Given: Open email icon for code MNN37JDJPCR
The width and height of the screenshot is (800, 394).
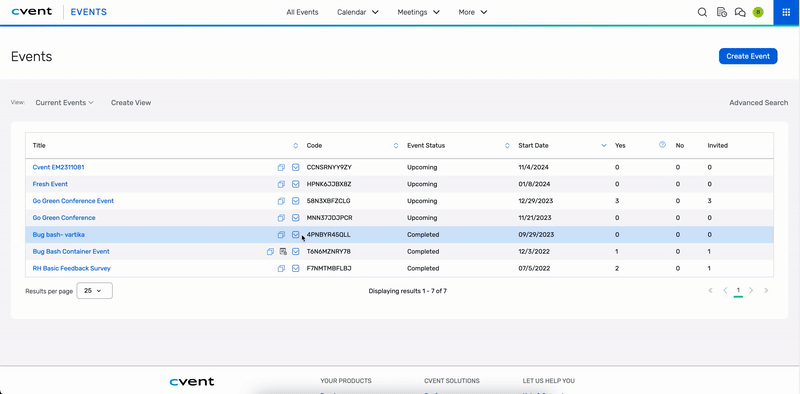Looking at the screenshot, I should pos(295,218).
